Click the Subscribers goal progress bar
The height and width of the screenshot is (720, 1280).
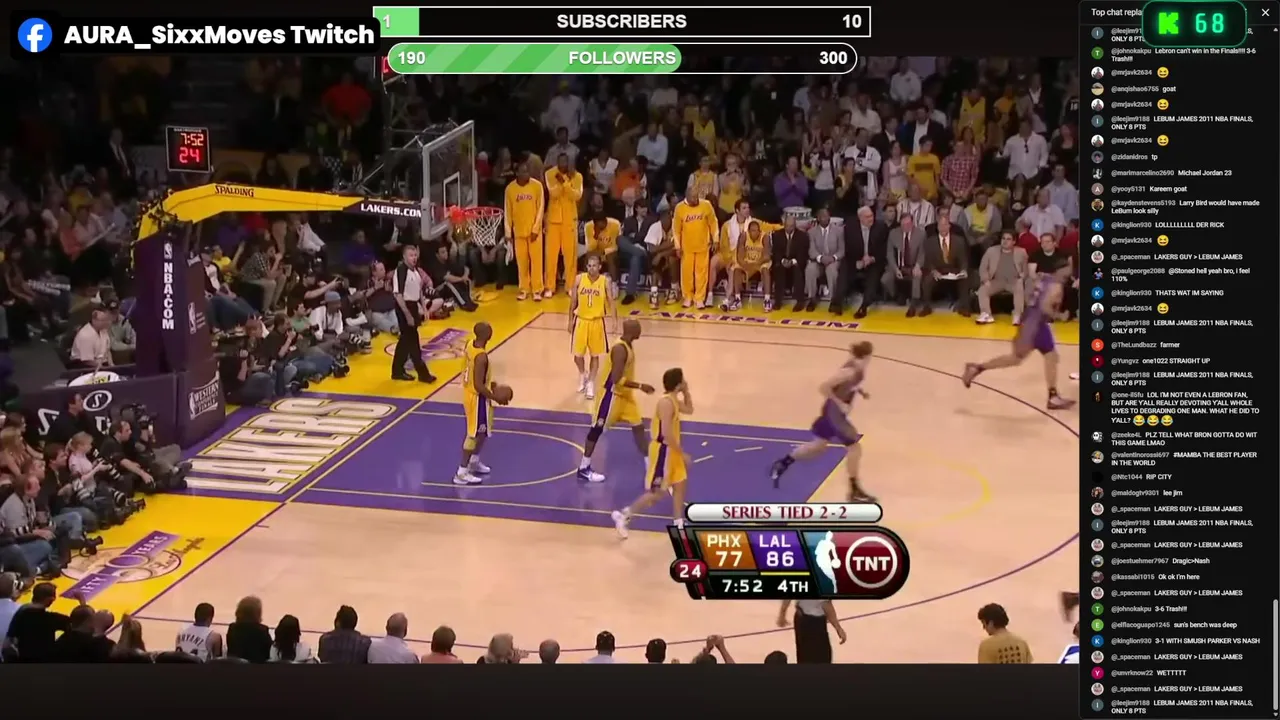click(622, 22)
